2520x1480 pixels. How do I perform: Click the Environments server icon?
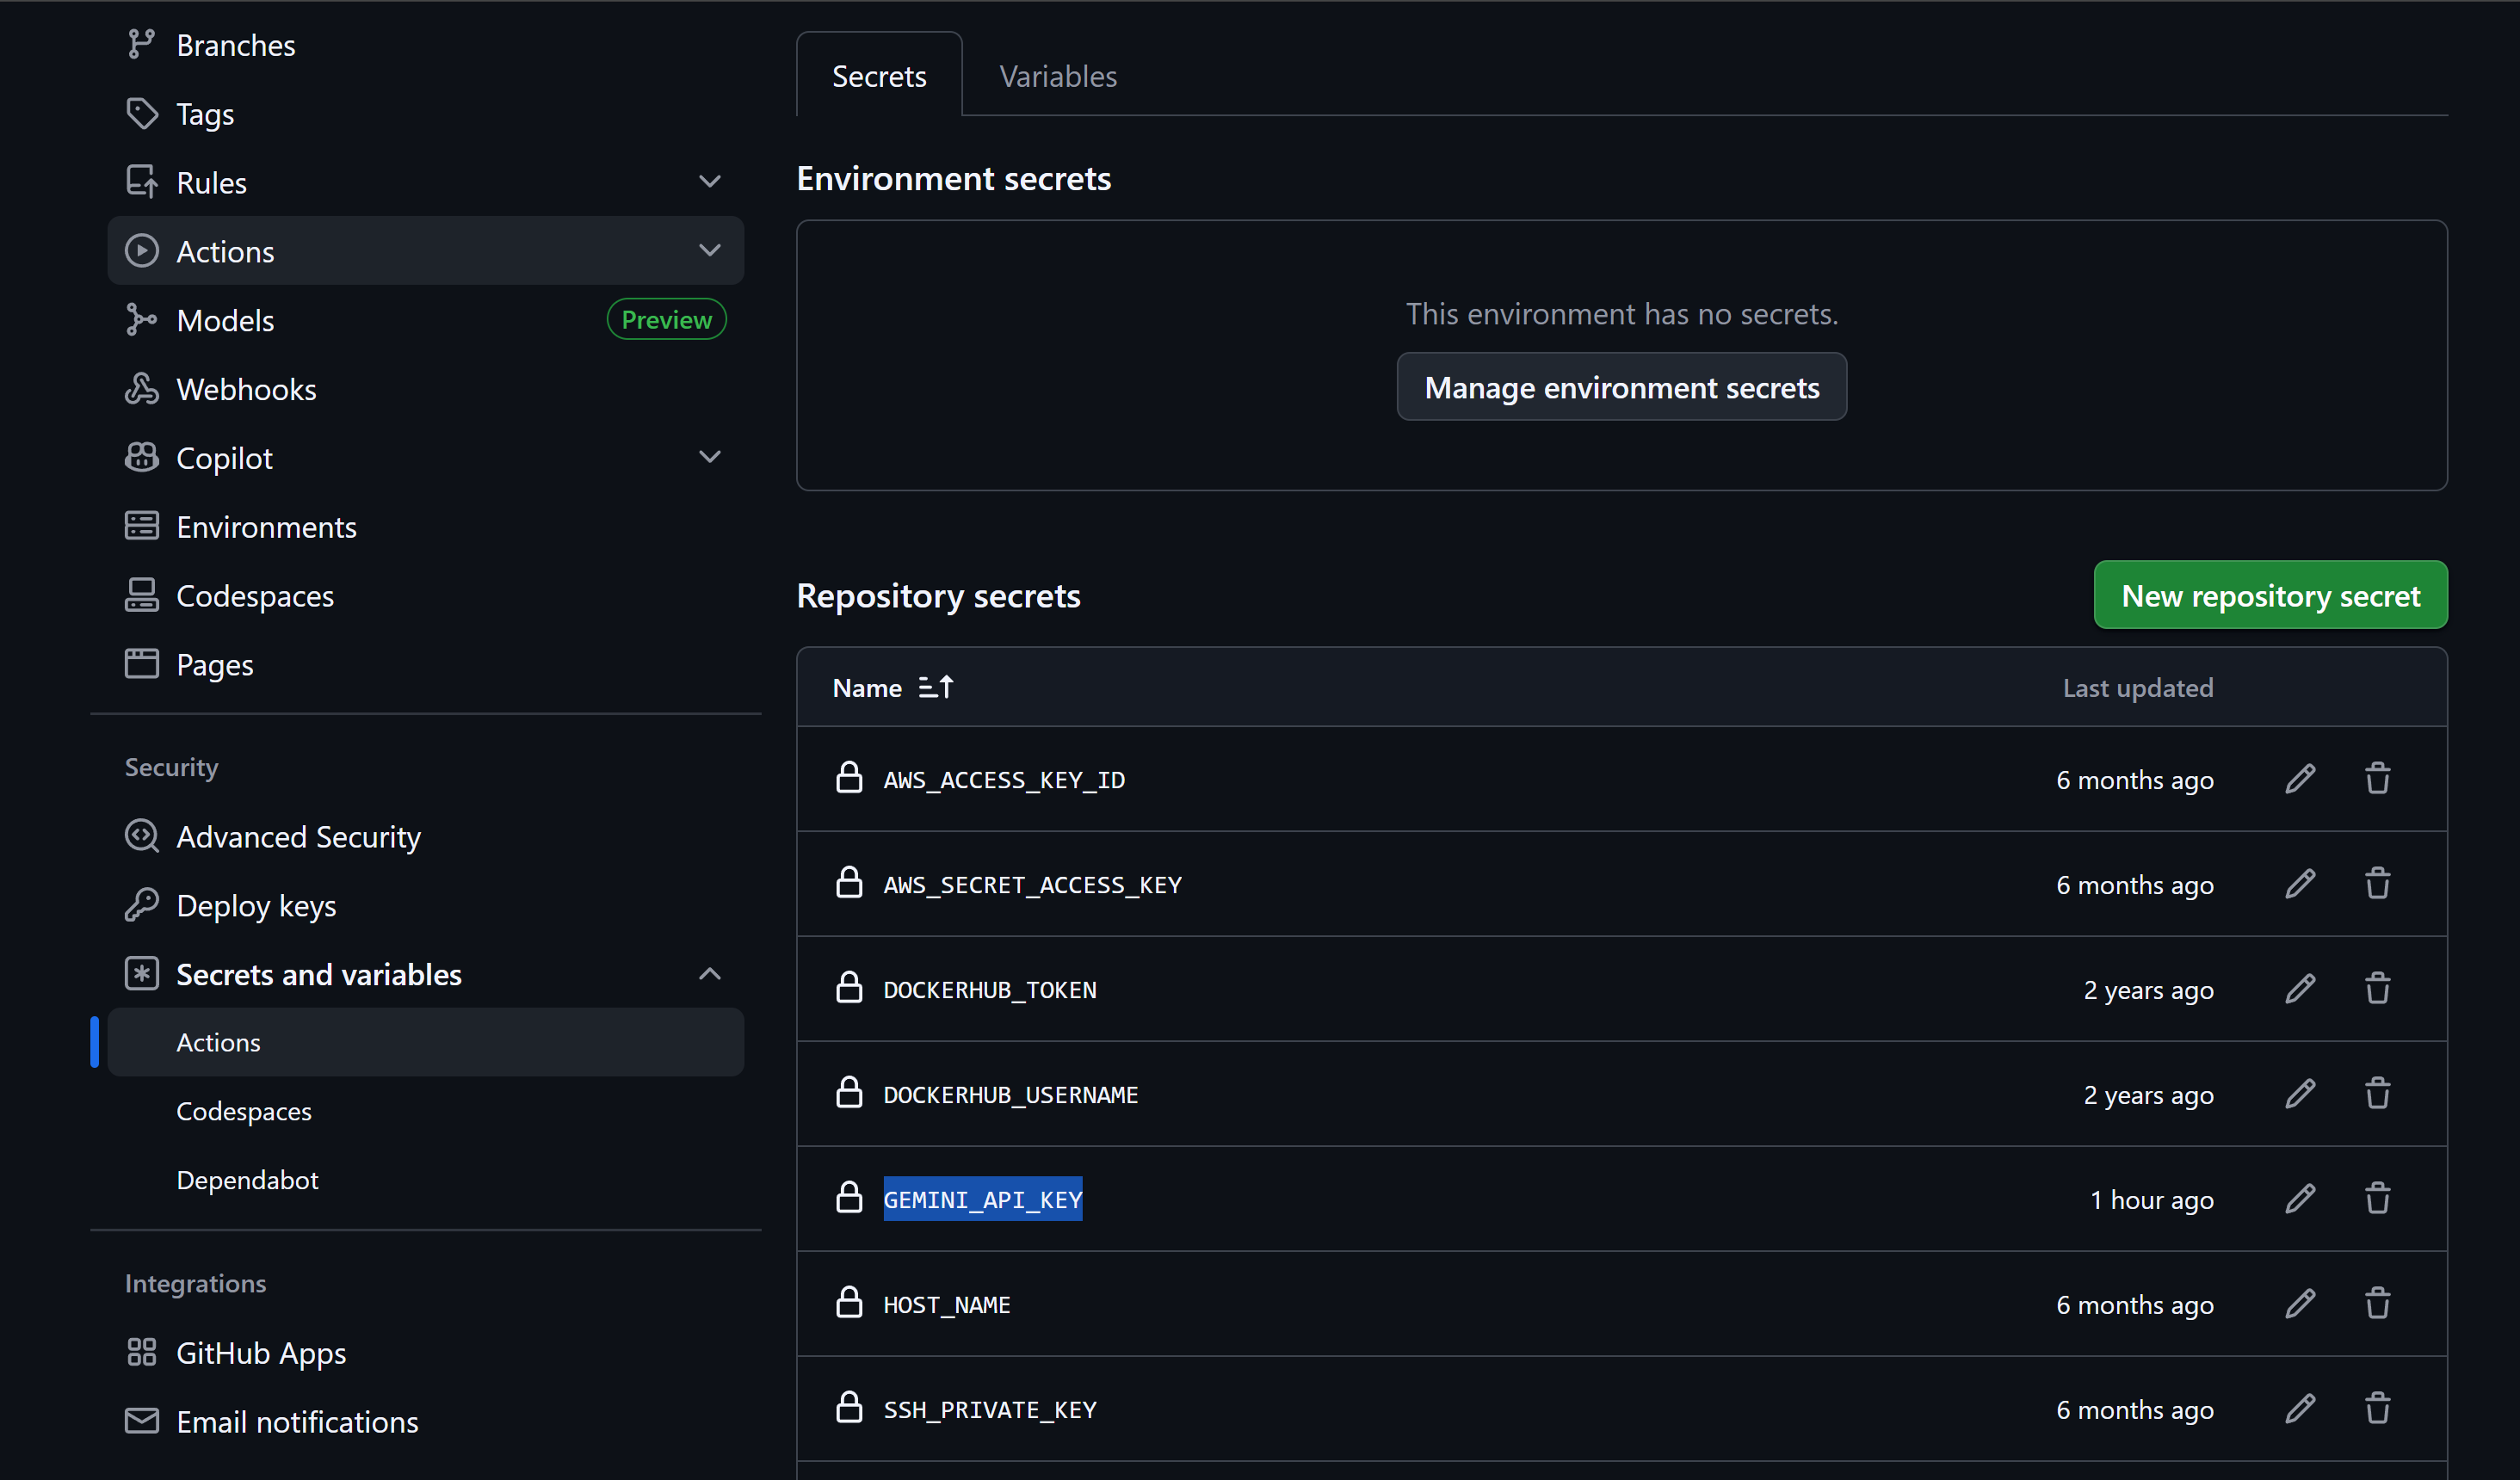pyautogui.click(x=141, y=526)
